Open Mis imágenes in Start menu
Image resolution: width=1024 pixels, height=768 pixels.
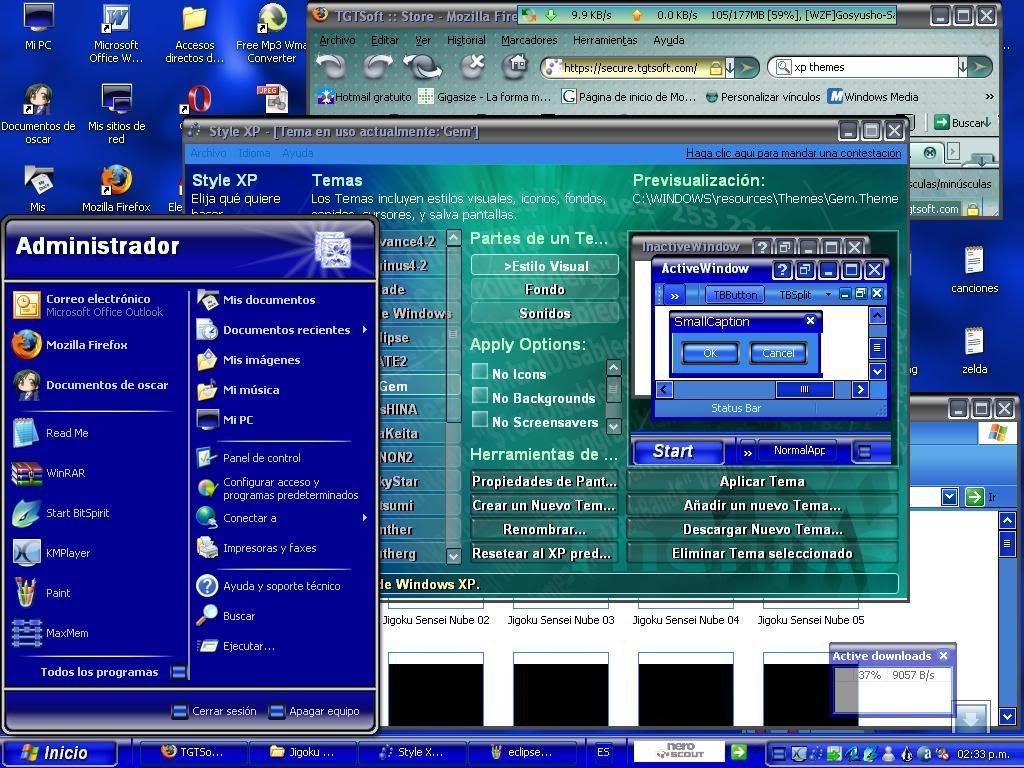pyautogui.click(x=249, y=360)
